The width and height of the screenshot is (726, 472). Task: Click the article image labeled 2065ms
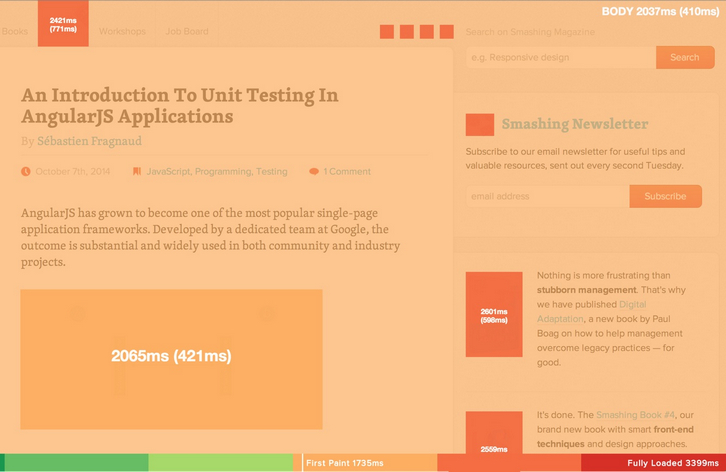point(171,358)
